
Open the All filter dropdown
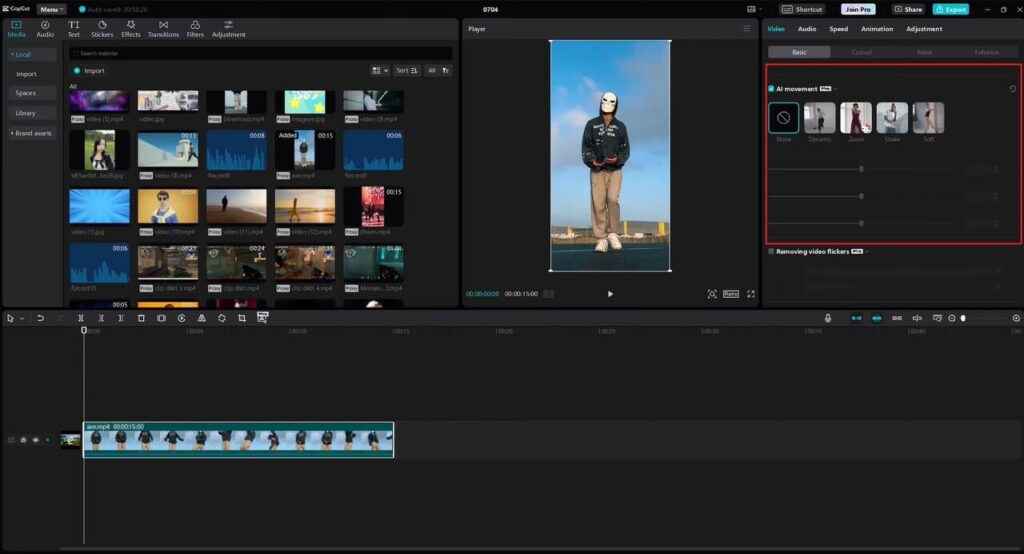(438, 71)
